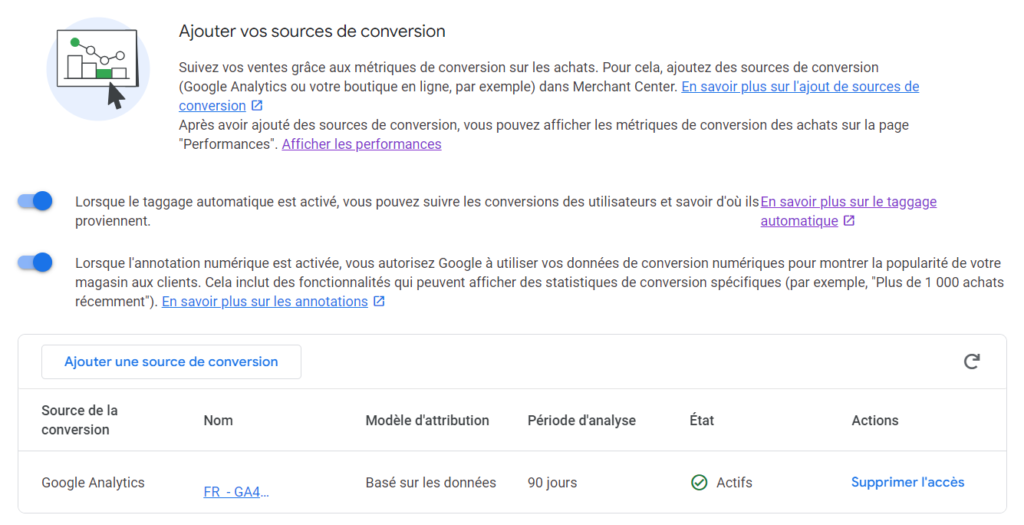Open 'Afficher les performances' link
Image resolution: width=1024 pixels, height=525 pixels.
pyautogui.click(x=361, y=144)
